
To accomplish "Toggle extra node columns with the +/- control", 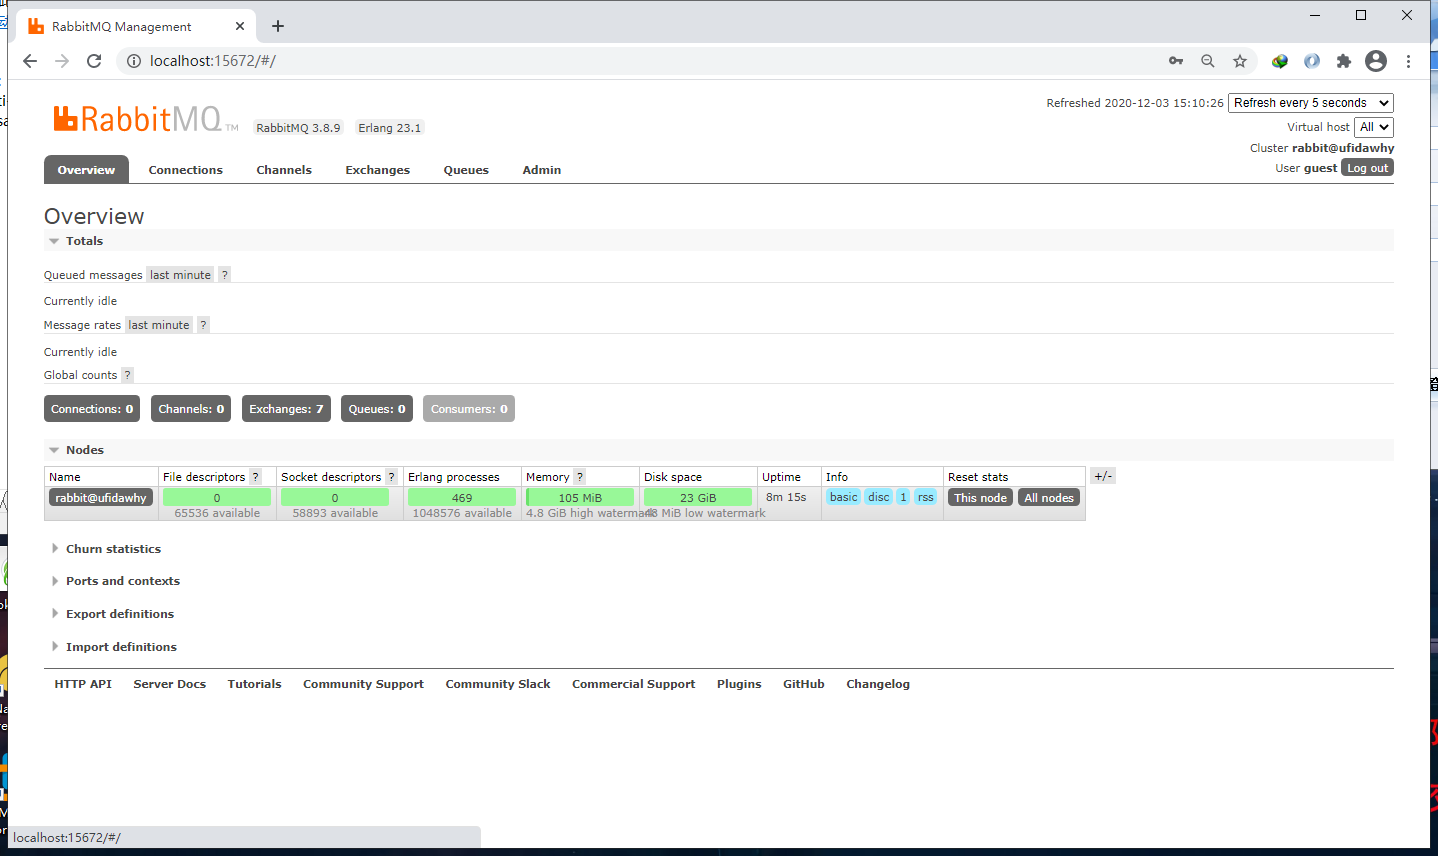I will [x=1102, y=475].
